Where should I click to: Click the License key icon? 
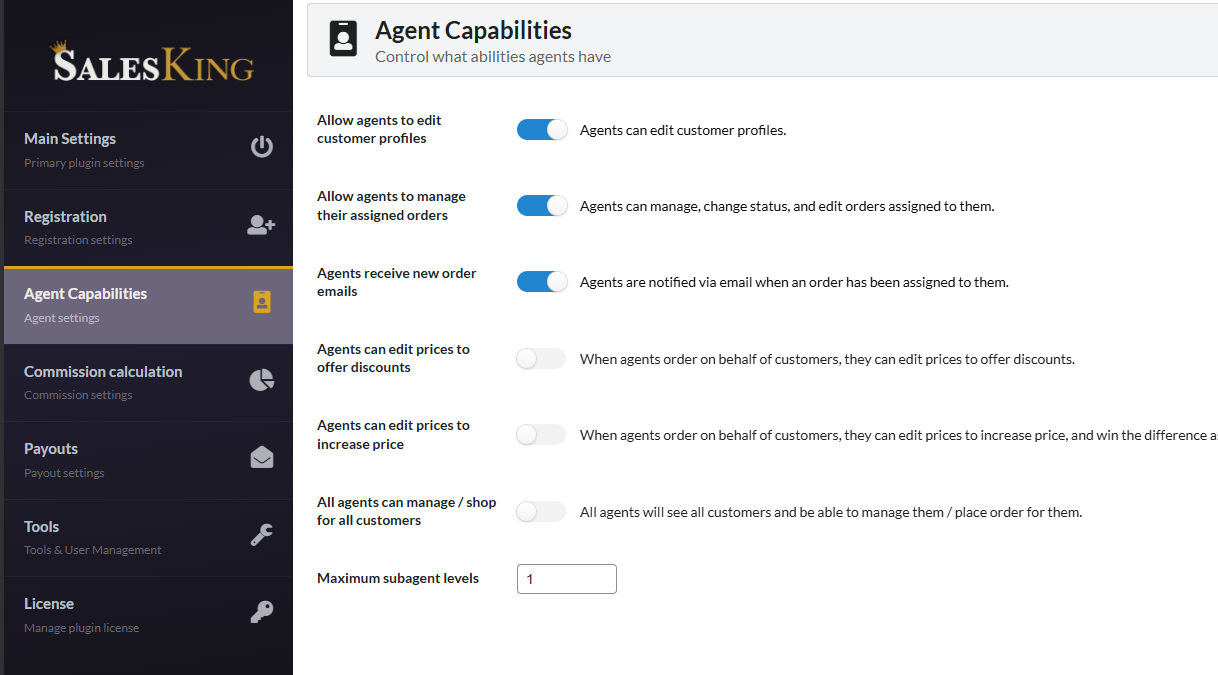pyautogui.click(x=261, y=612)
